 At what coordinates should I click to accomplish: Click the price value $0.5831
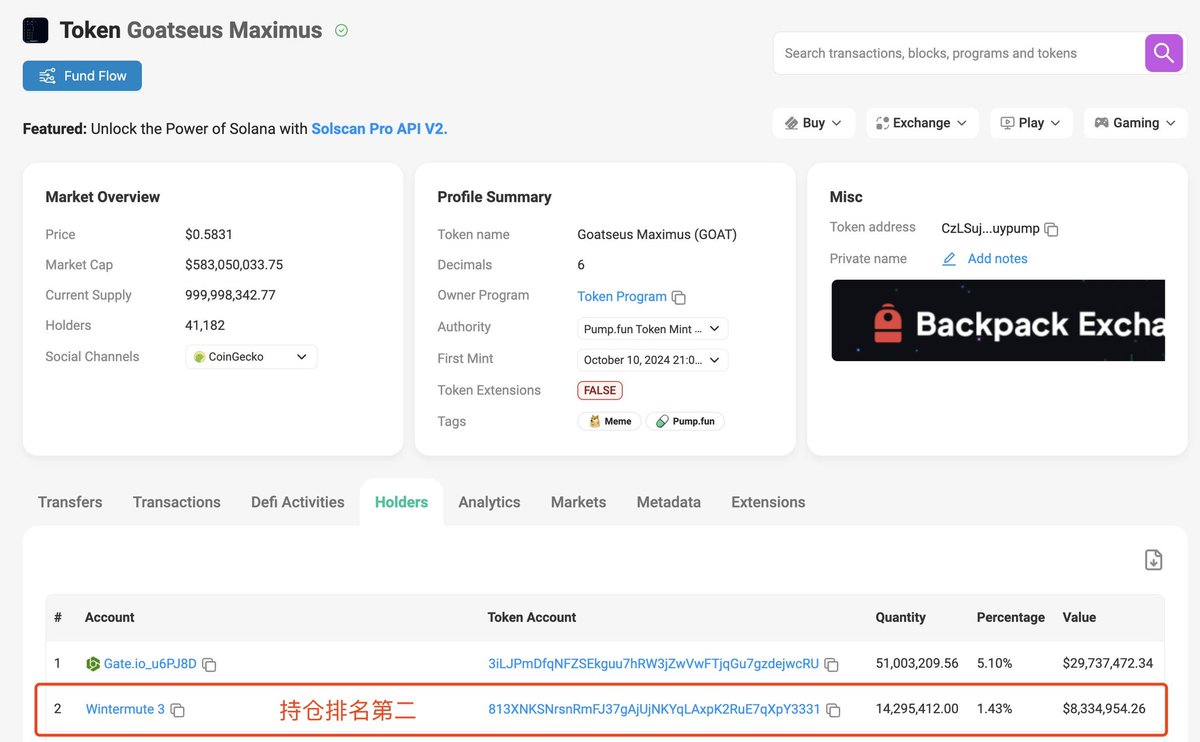coord(209,234)
